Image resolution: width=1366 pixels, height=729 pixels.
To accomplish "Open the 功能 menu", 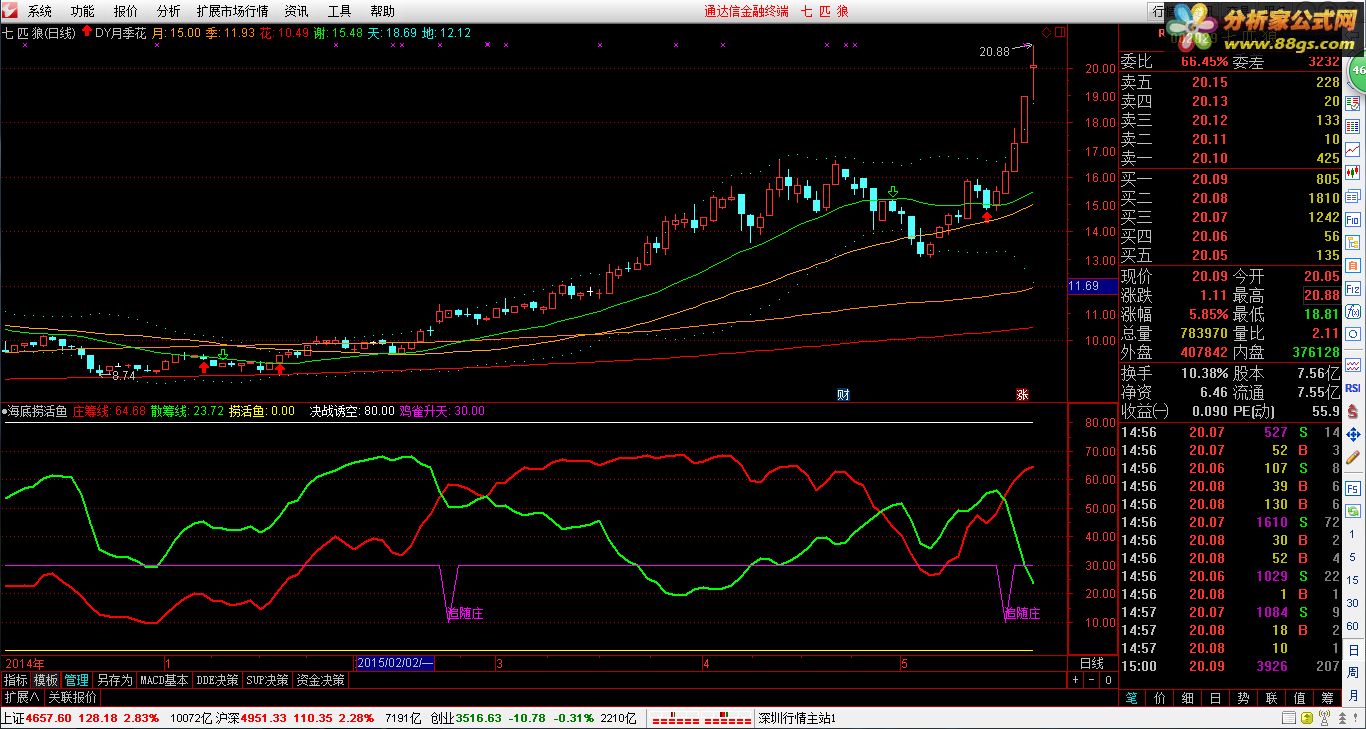I will 82,11.
